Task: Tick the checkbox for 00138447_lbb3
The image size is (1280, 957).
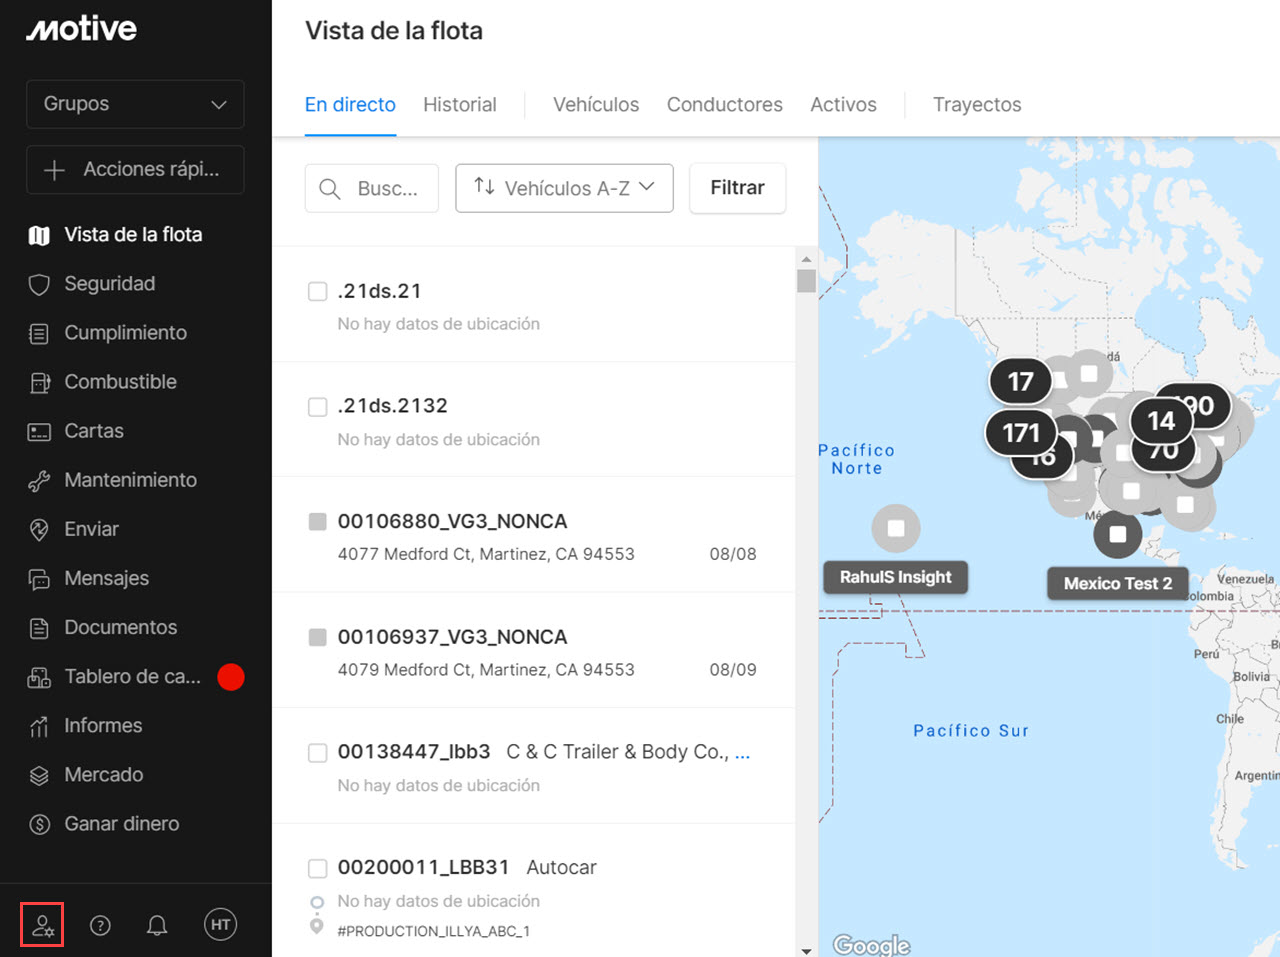Action: (317, 752)
